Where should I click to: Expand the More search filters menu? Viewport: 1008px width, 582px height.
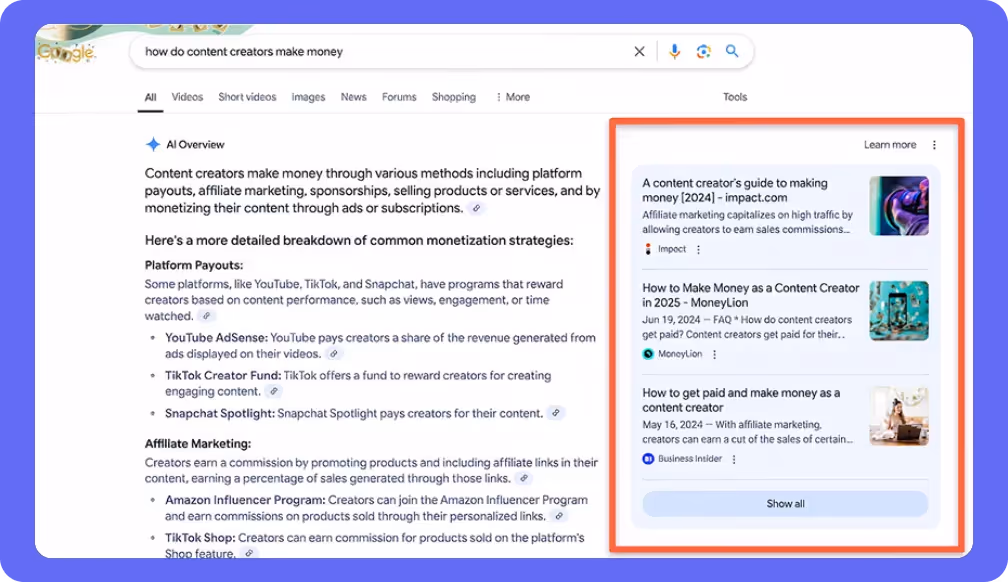(x=512, y=97)
